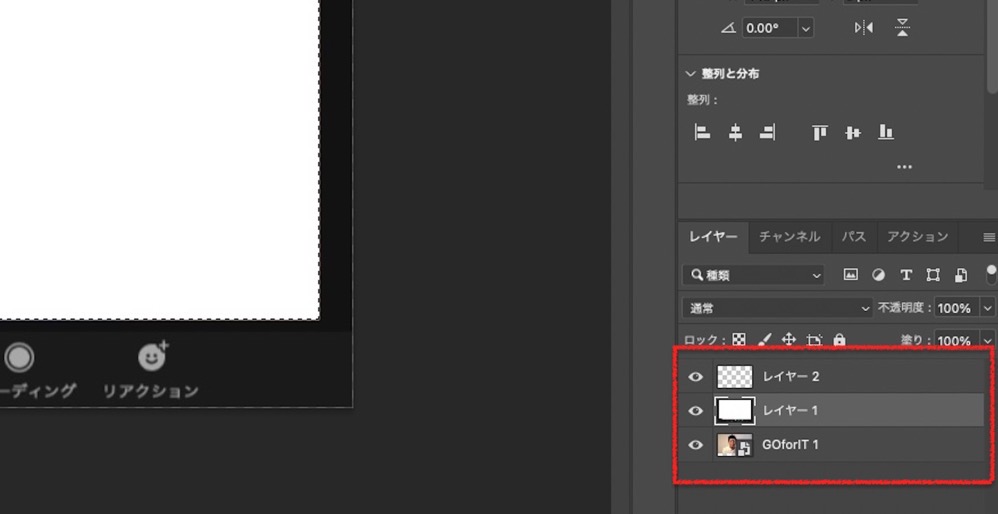
Task: Click the three-dots more options button
Action: 904,167
